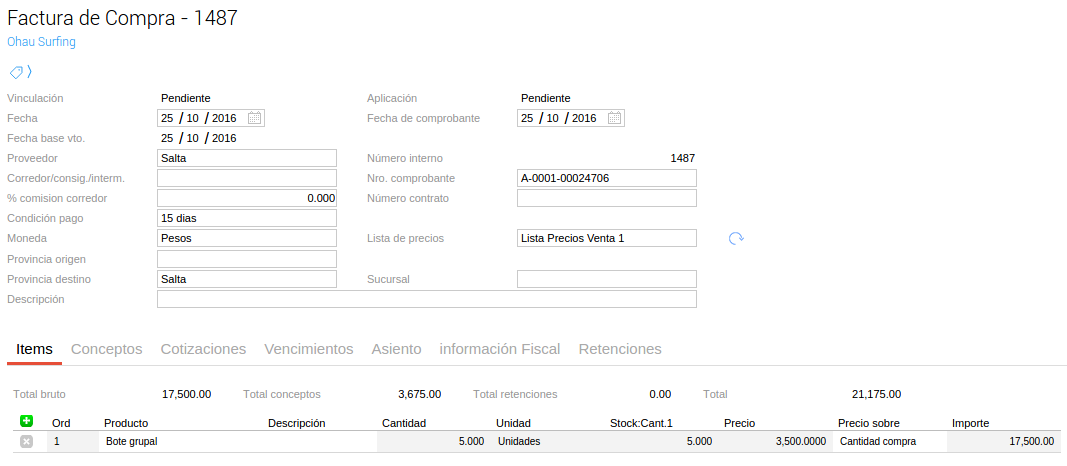1067x466 pixels.
Task: Open the Ohau Surfing link
Action: point(41,42)
